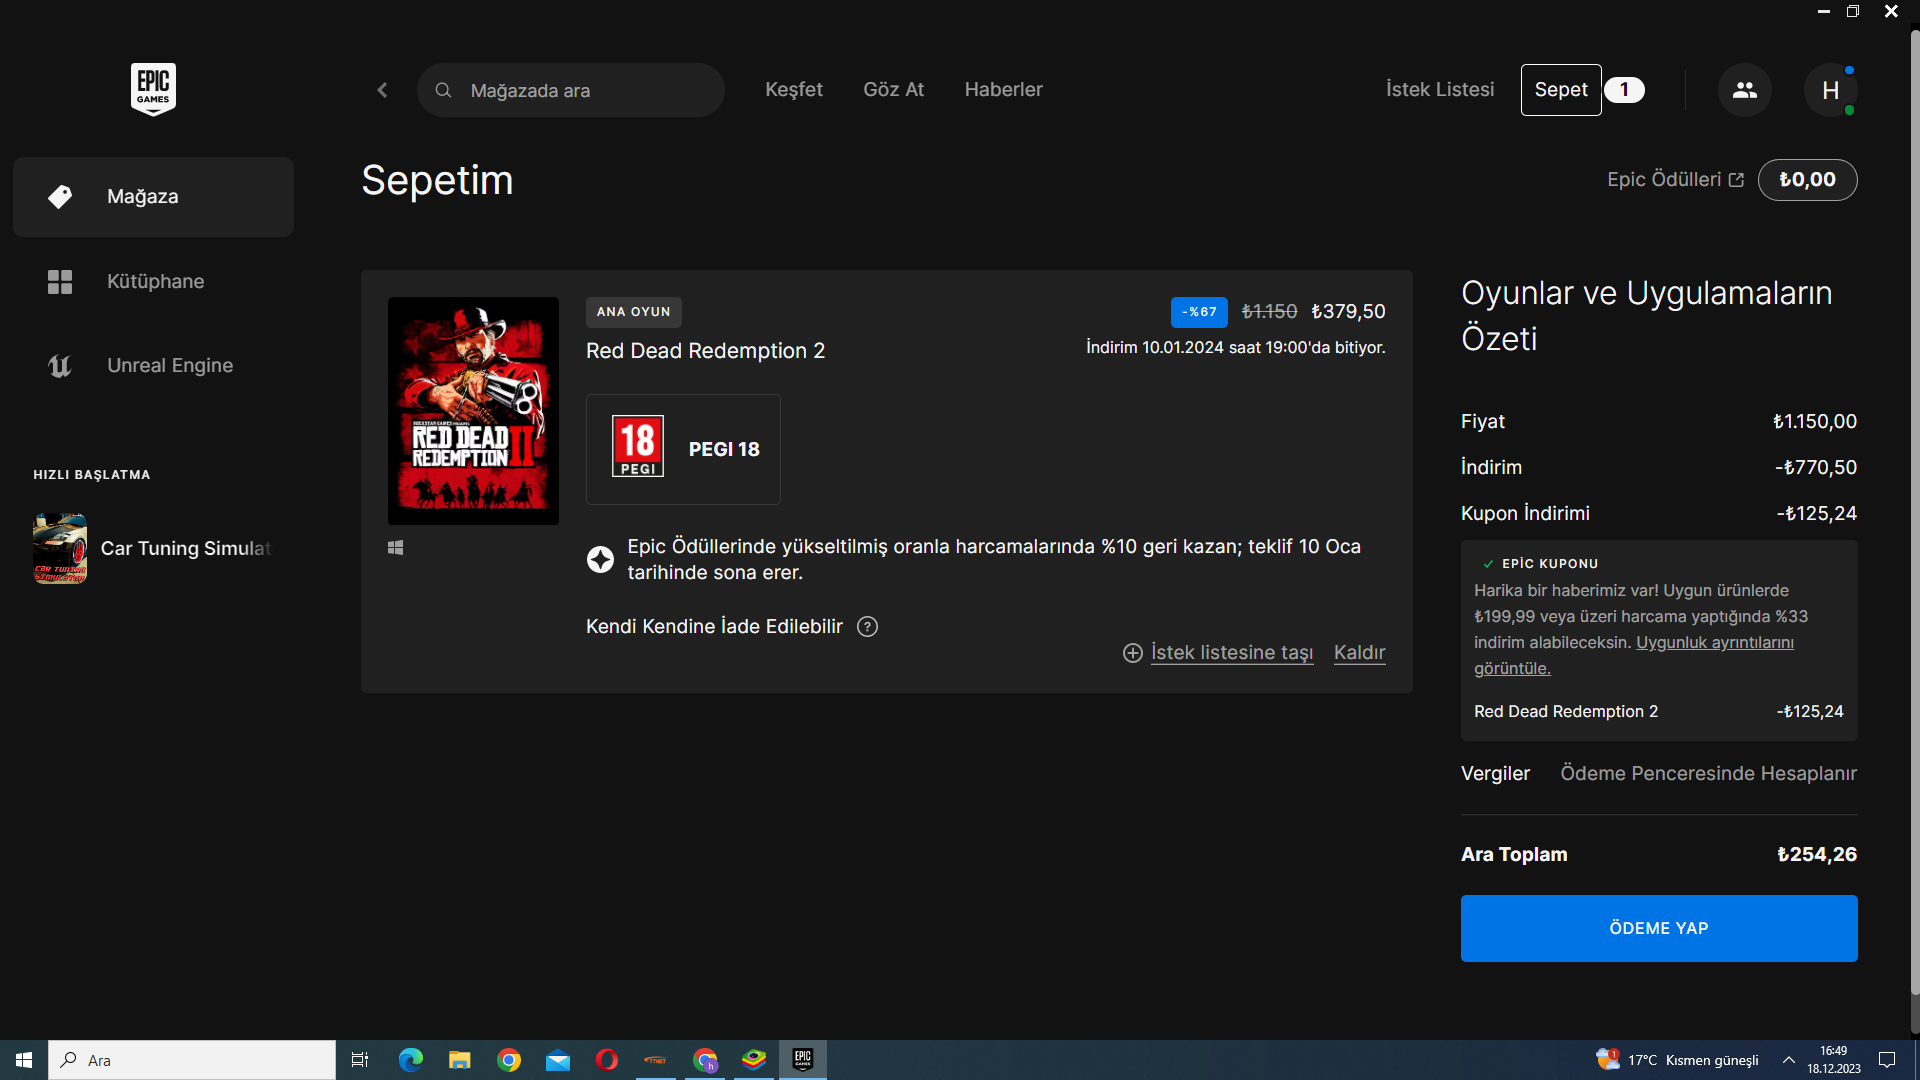1920x1080 pixels.
Task: Open the Haberler tab
Action: (1003, 90)
